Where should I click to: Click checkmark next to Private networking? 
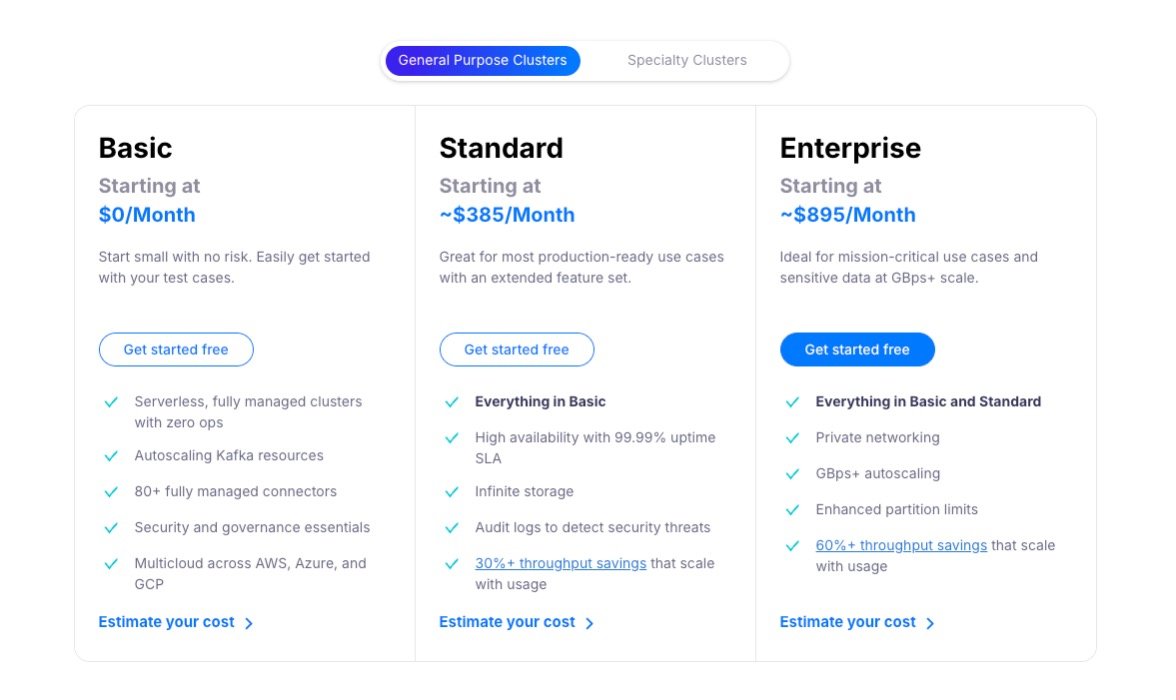pyautogui.click(x=793, y=438)
